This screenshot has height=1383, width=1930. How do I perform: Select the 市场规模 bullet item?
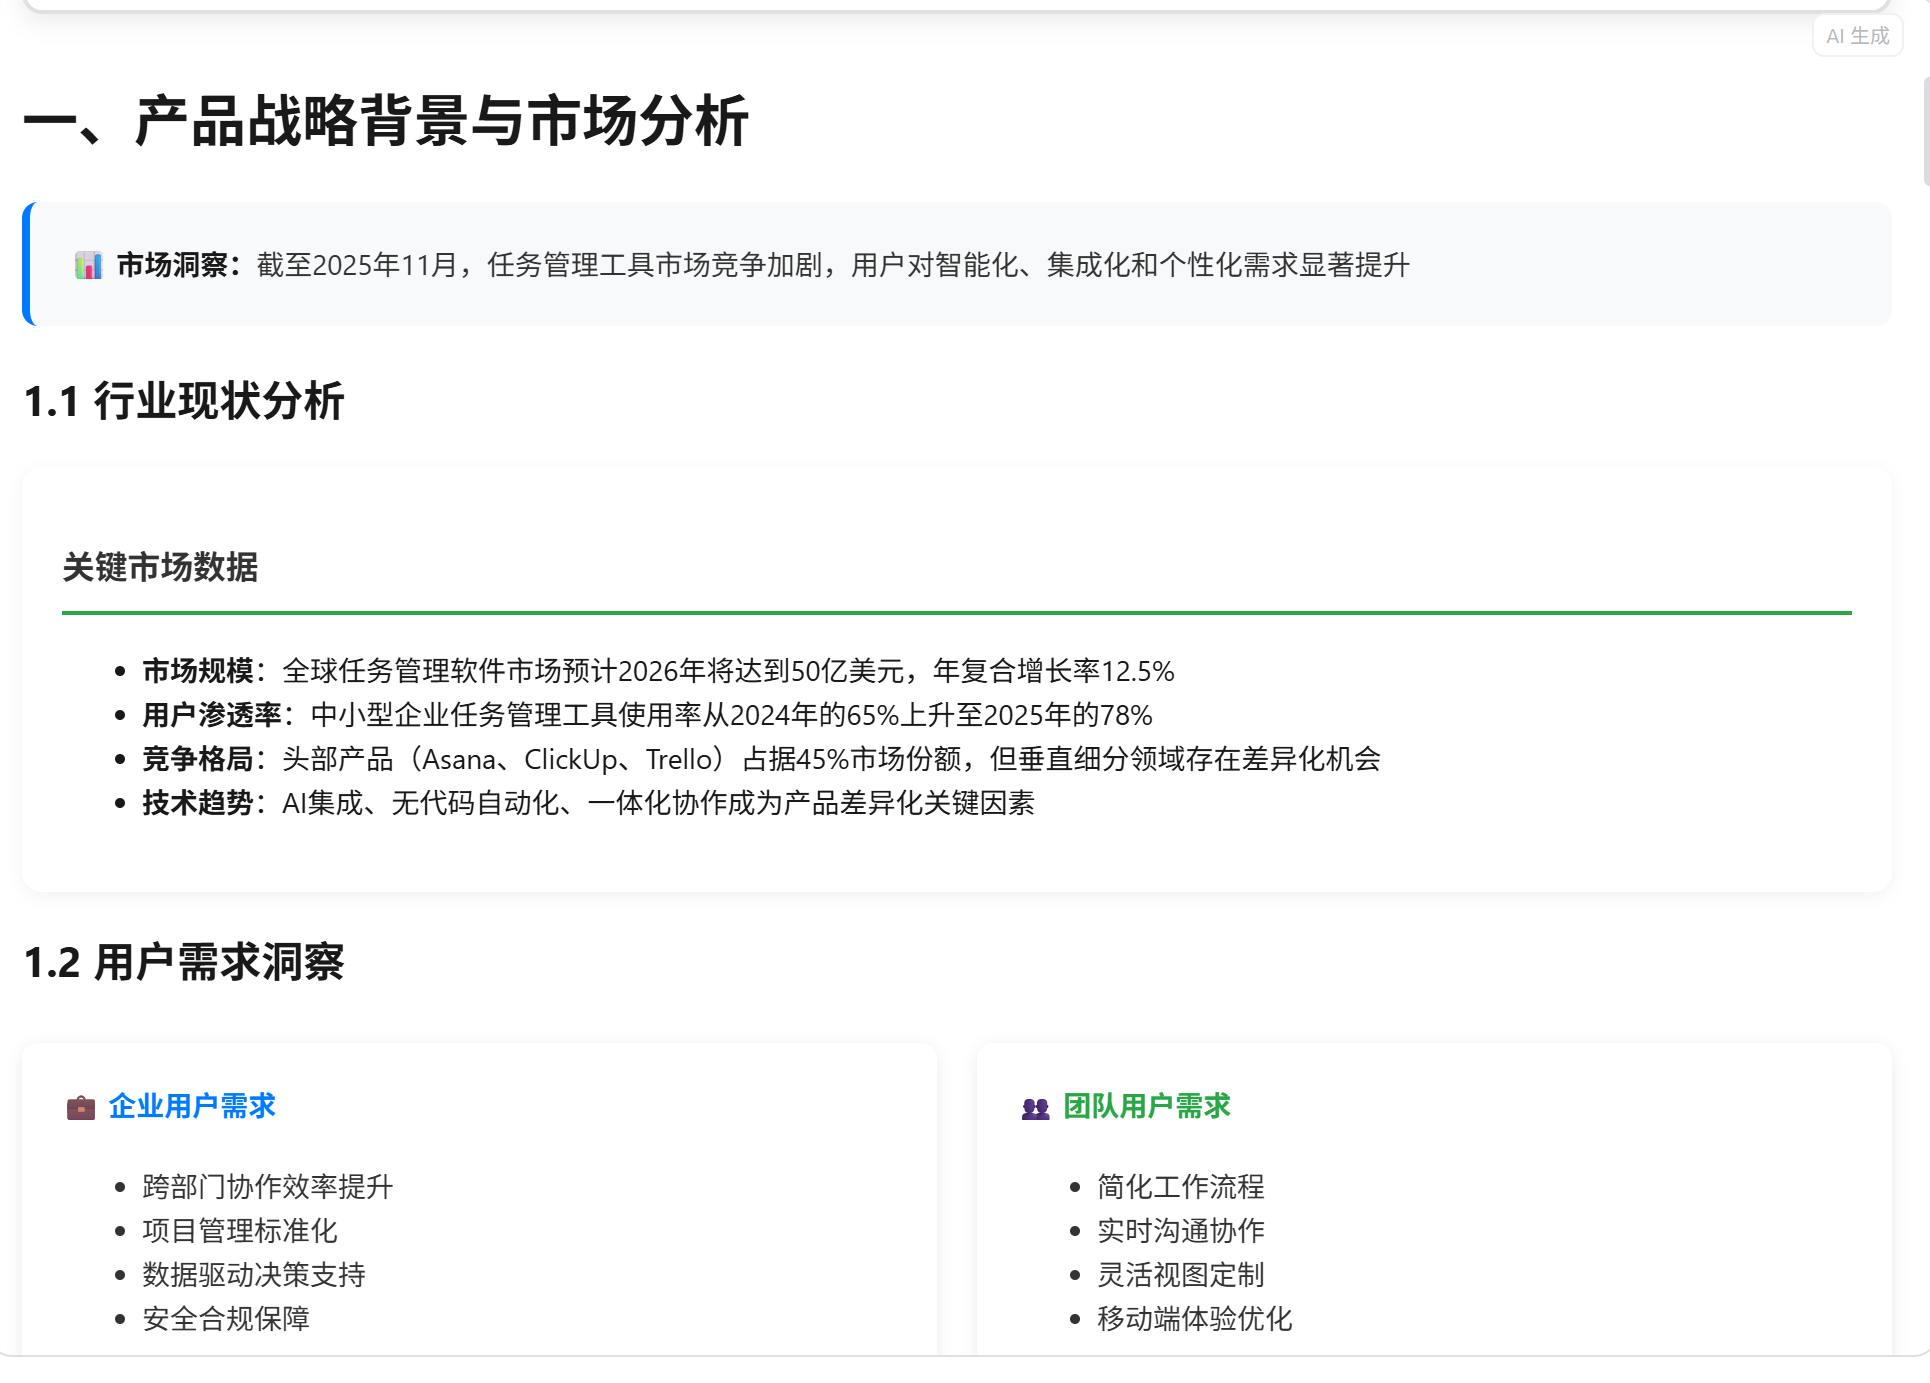coord(660,672)
